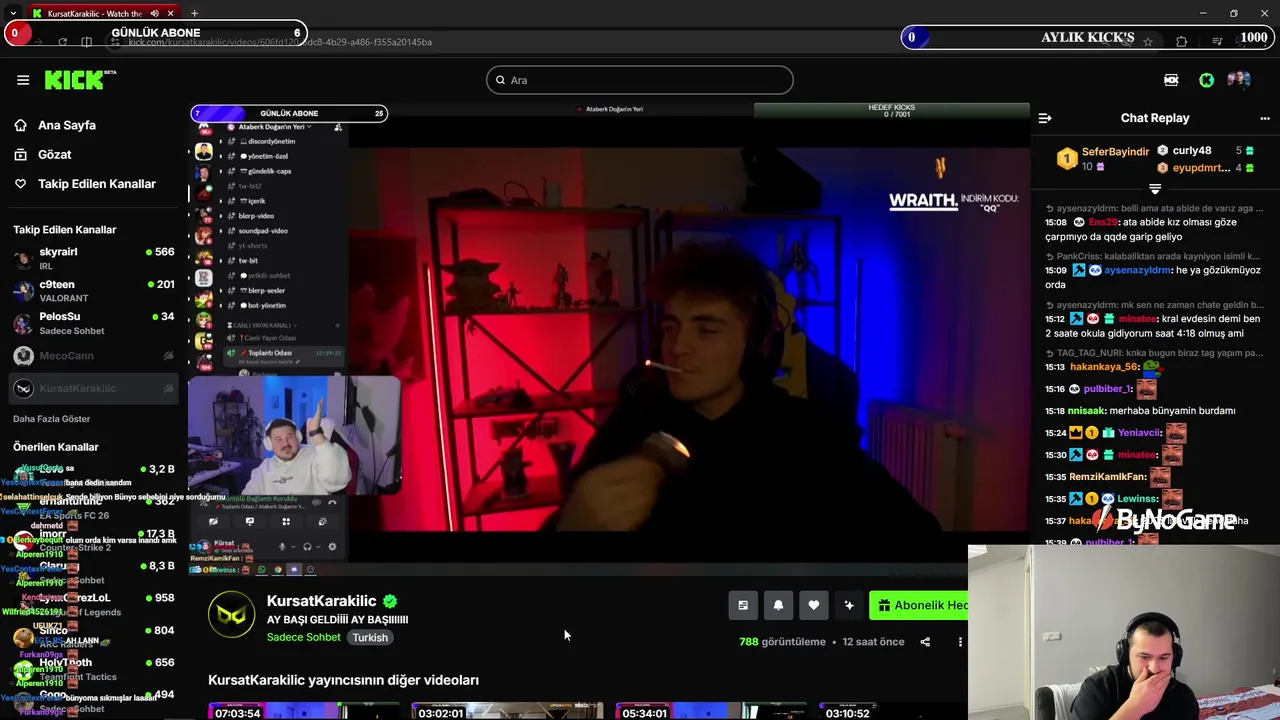Mute the KursatKarakilic browser tab audio icon
The image size is (1280, 720).
tap(155, 13)
